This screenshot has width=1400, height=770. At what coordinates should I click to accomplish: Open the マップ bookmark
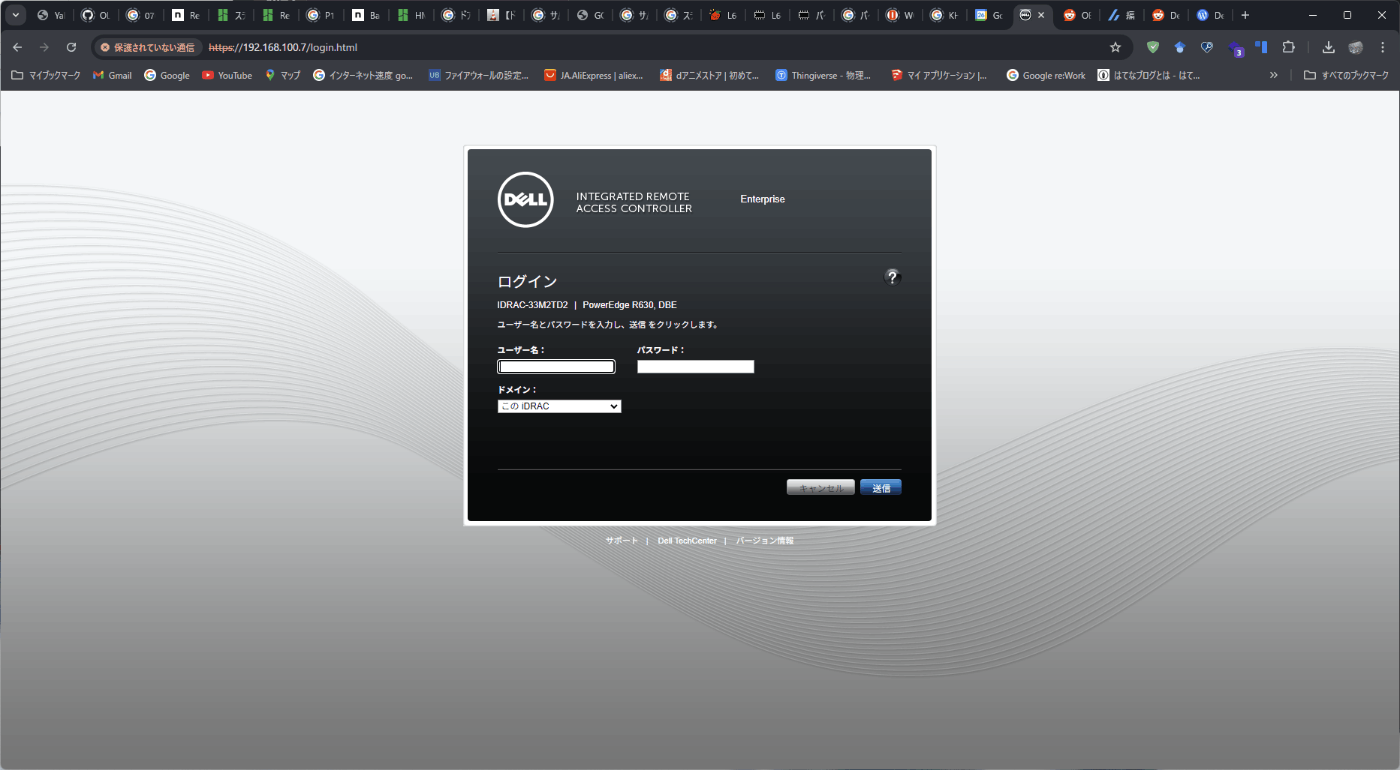282,75
